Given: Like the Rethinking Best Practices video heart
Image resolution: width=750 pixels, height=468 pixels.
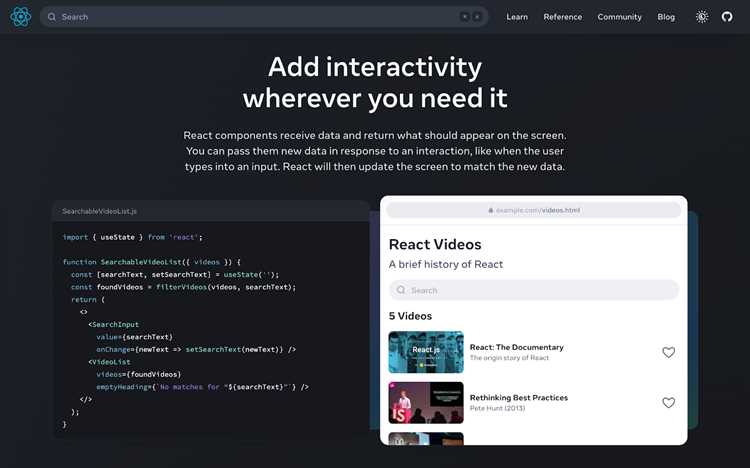Looking at the screenshot, I should (x=668, y=402).
